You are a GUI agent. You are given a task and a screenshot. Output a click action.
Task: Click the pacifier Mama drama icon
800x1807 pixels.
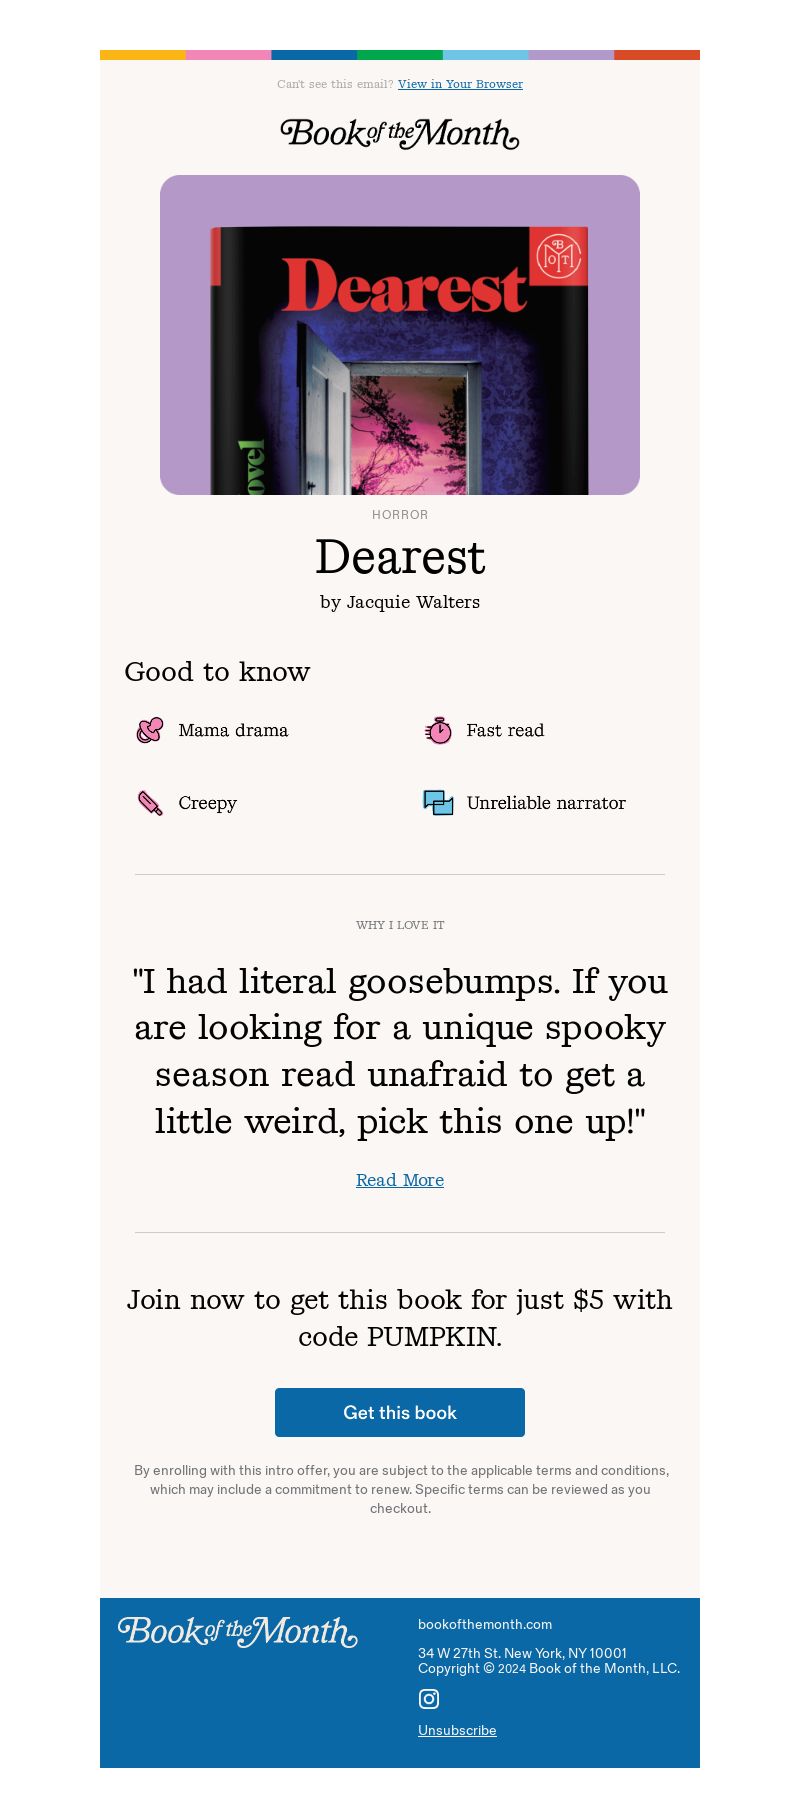(150, 730)
